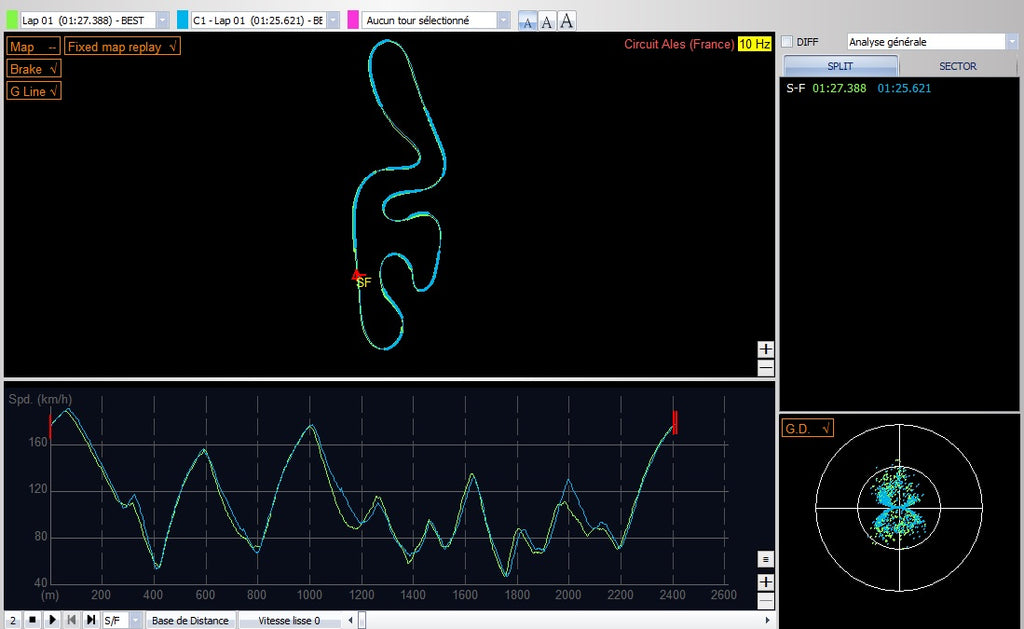Expand the Analyse générale dropdown
This screenshot has width=1024, height=629.
click(x=1010, y=42)
